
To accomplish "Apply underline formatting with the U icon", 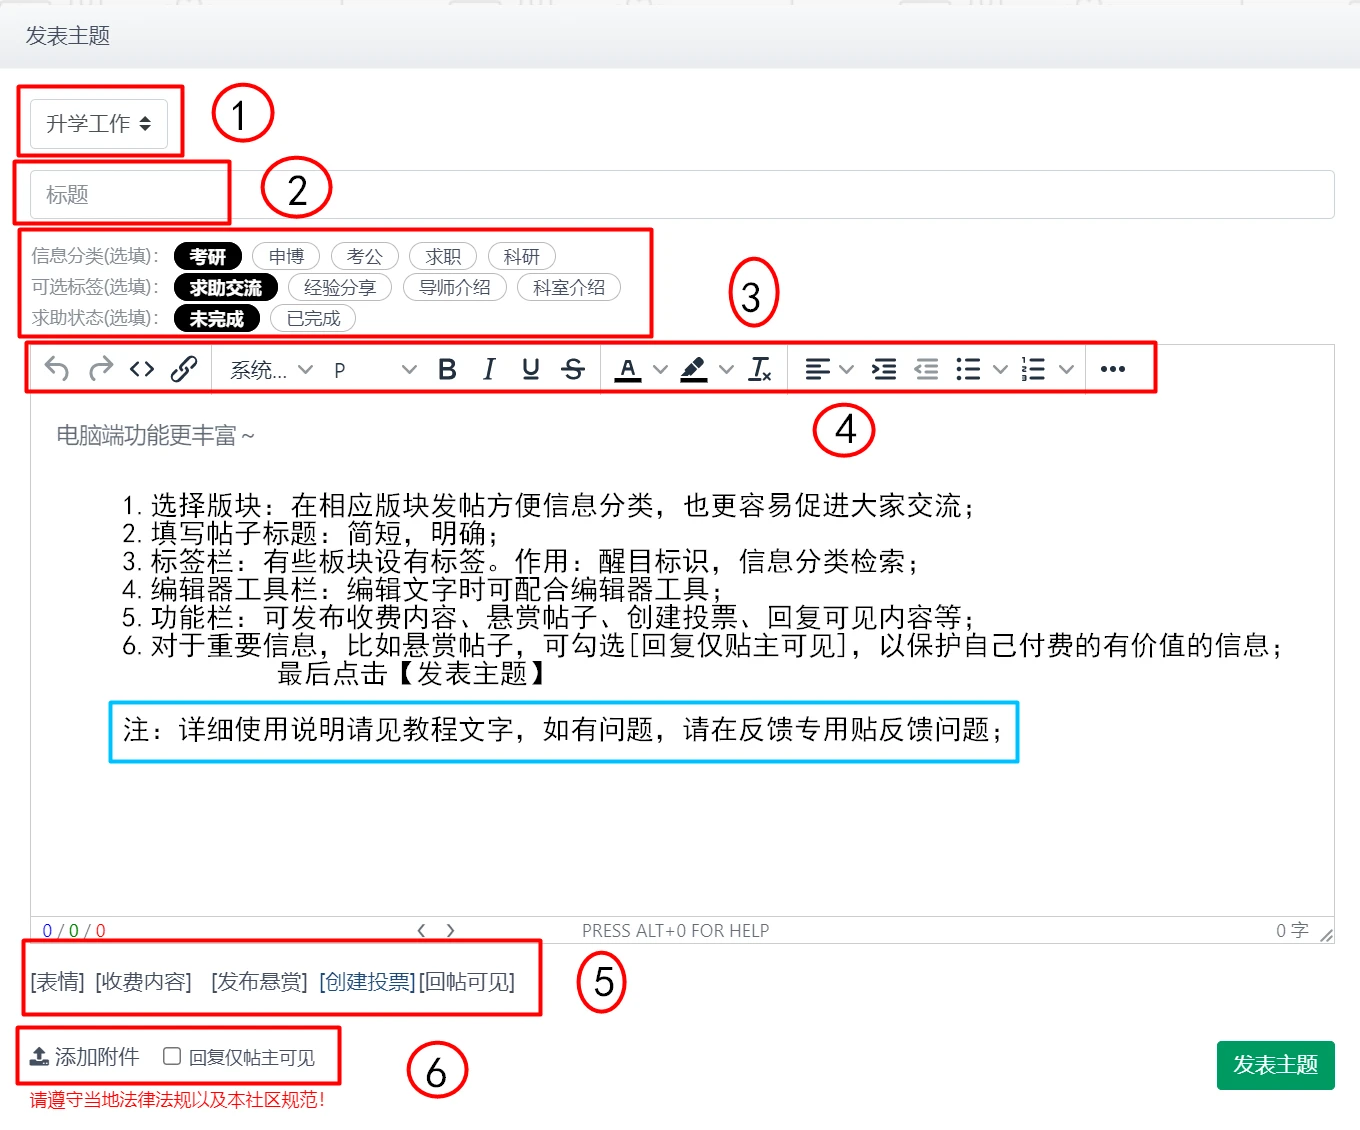I will pos(531,368).
